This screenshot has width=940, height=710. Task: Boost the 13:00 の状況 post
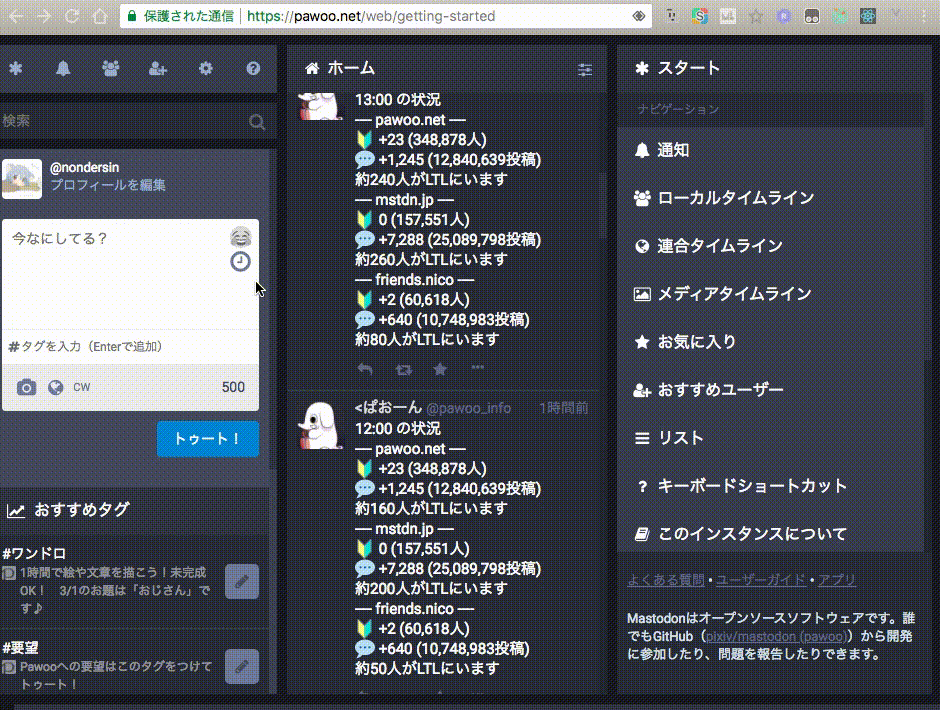point(403,369)
